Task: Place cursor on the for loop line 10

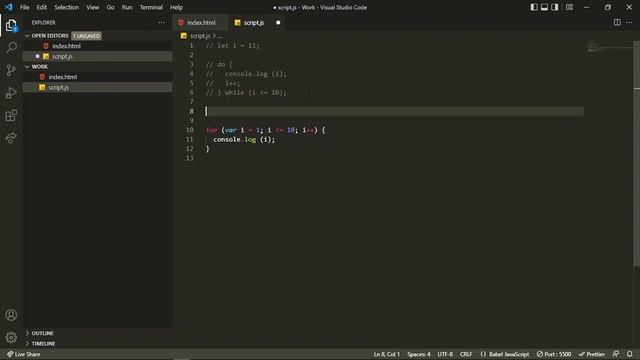Action: 265,130
